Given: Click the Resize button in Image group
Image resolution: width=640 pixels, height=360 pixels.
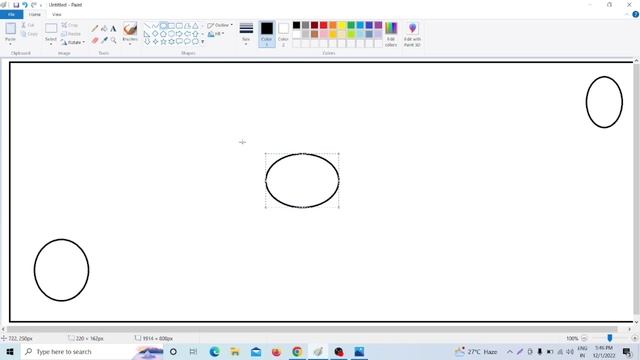Looking at the screenshot, I should (x=71, y=34).
